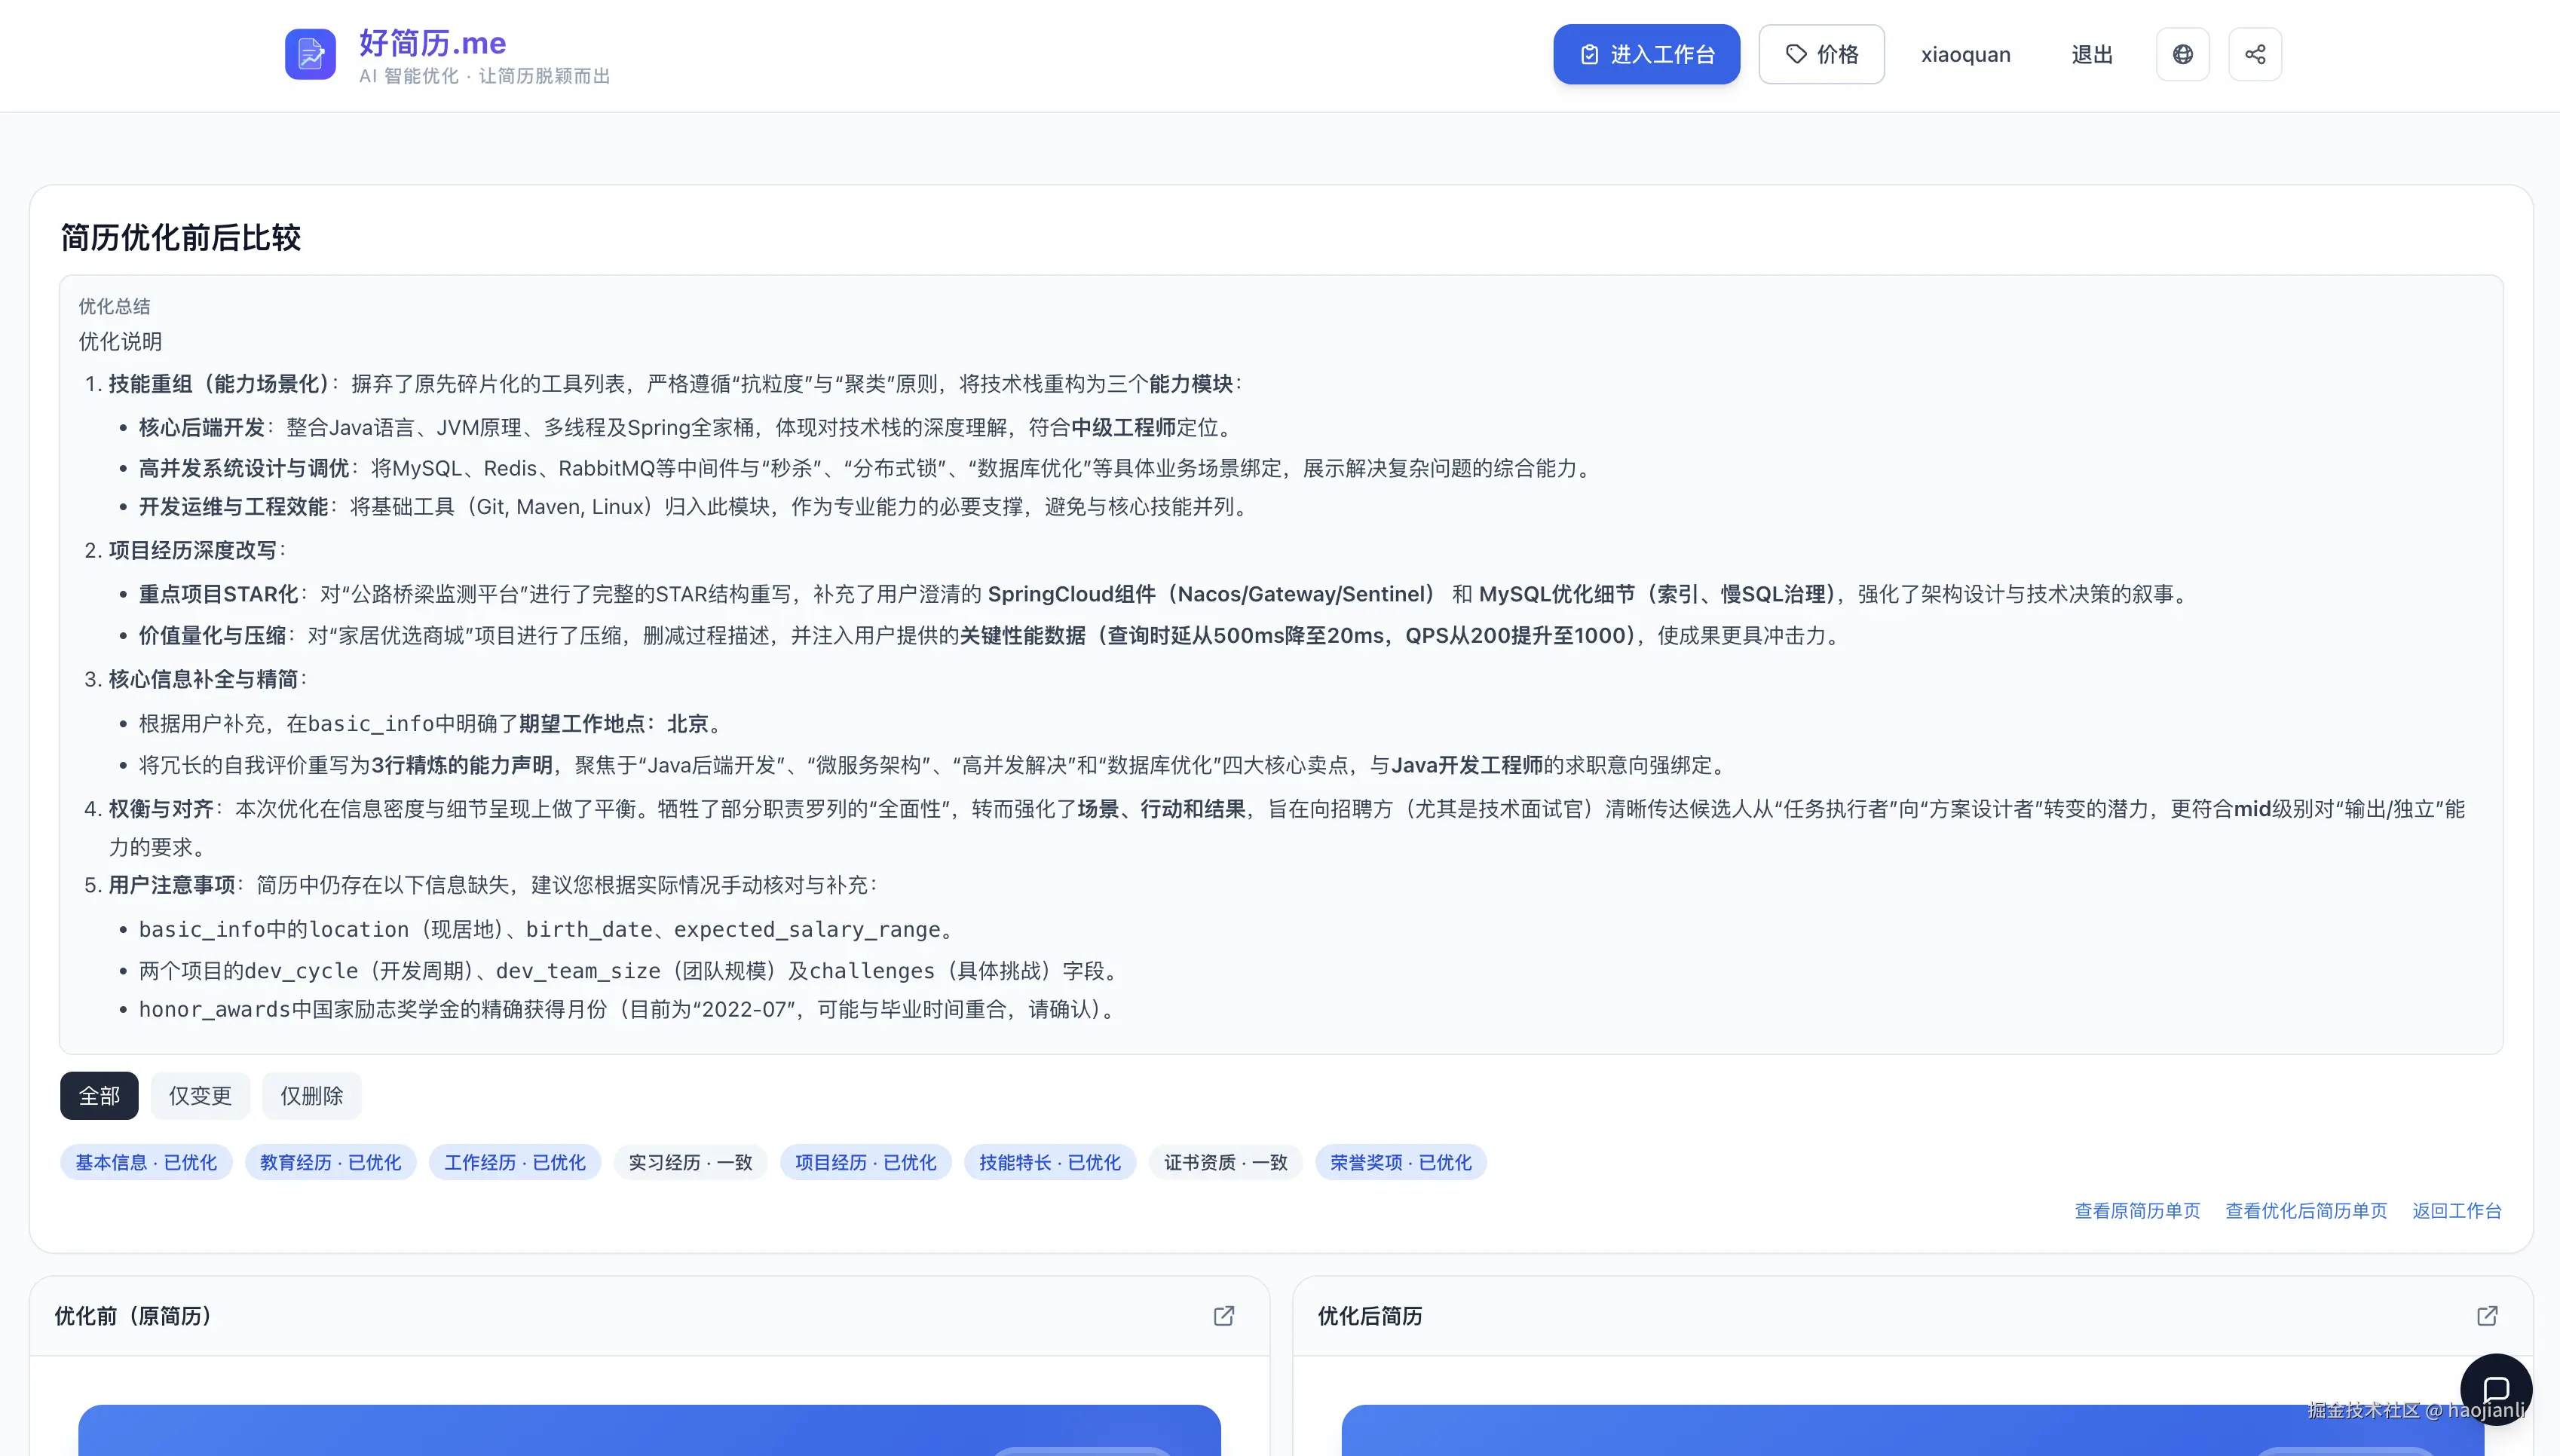Toggle the 仅变更 filter
Viewport: 2560px width, 1456px height.
(199, 1096)
